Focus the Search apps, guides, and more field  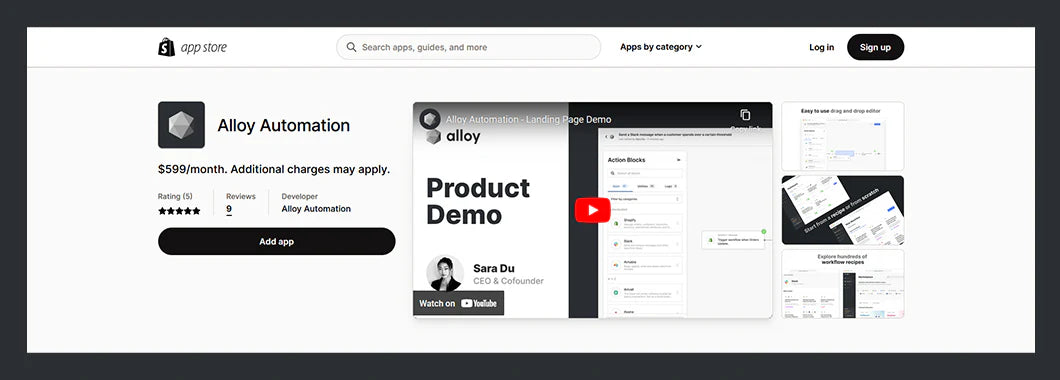[x=468, y=47]
